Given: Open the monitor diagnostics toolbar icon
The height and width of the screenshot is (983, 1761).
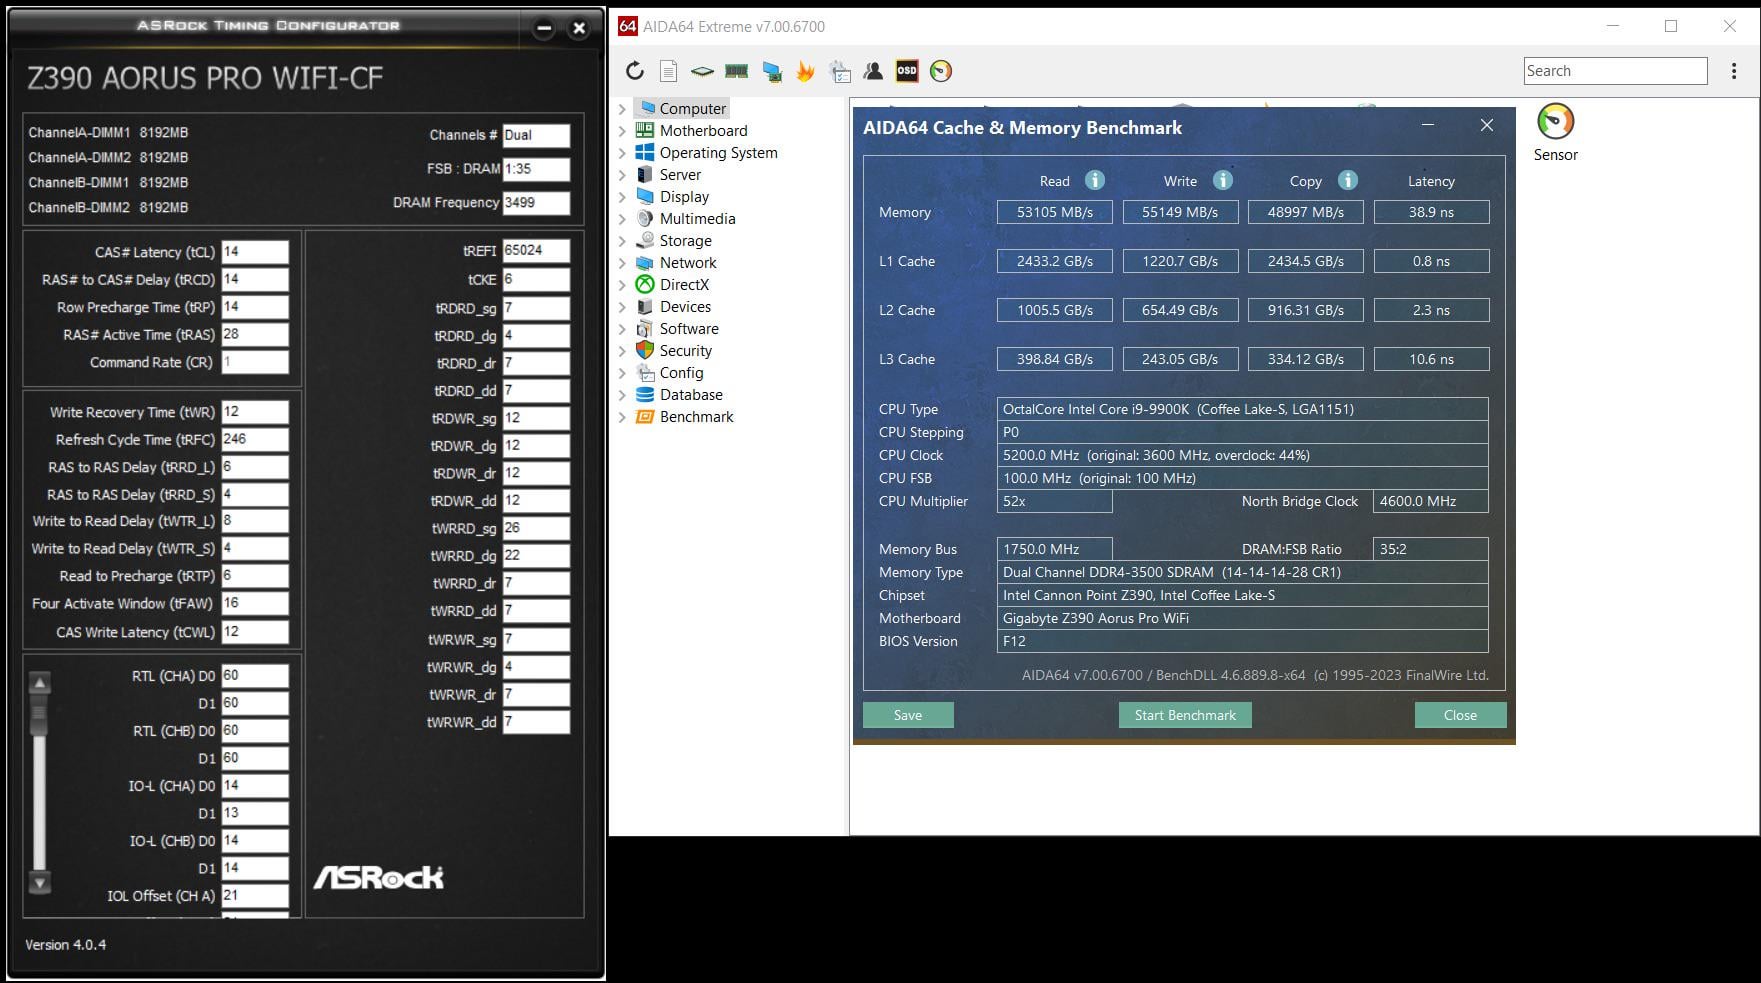Looking at the screenshot, I should [x=771, y=71].
